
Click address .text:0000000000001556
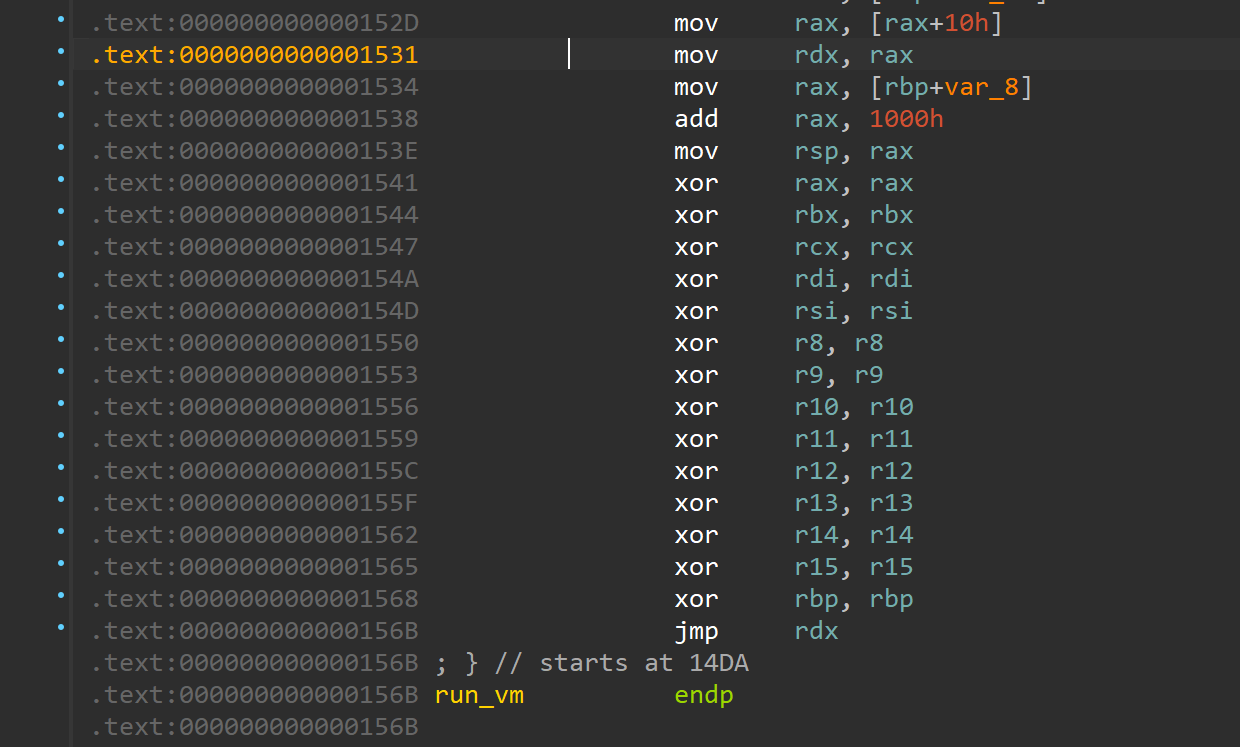pos(254,407)
